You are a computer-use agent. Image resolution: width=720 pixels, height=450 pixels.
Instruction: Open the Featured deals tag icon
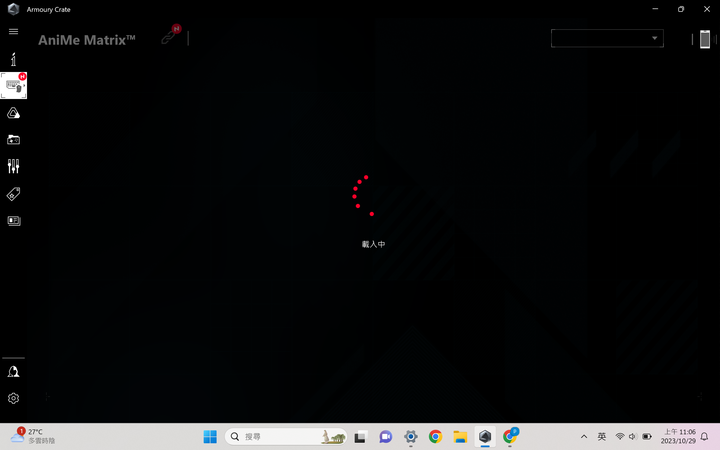(x=13, y=194)
